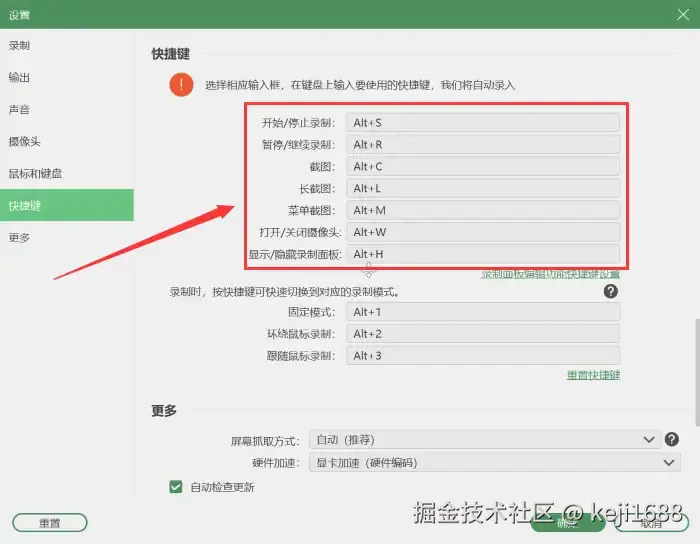700x544 pixels.
Task: Focus the 打开/关闭摄像头 hotkey field Alt+W
Action: tap(483, 232)
